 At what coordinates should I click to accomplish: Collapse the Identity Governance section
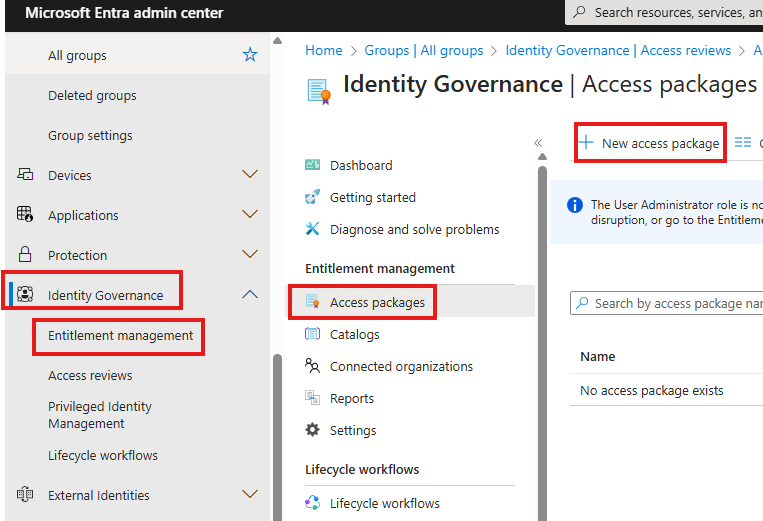250,295
